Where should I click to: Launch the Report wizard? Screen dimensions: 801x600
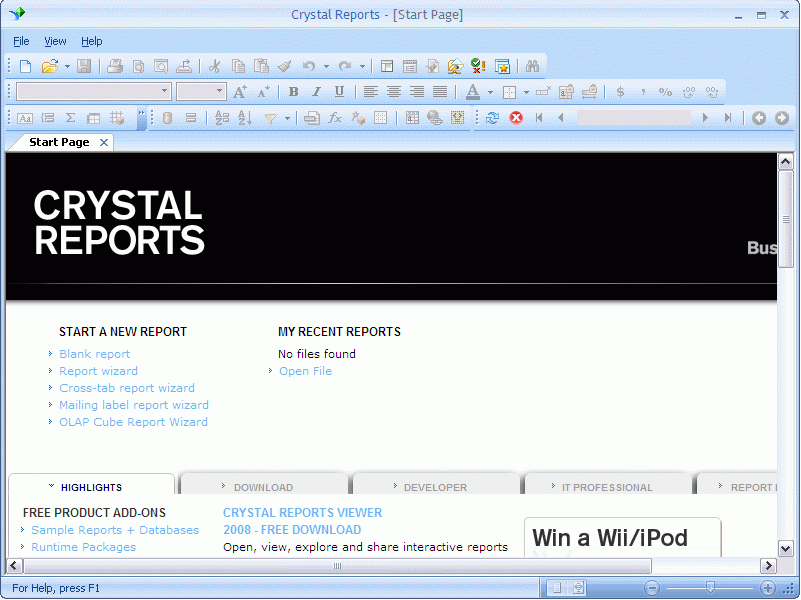click(98, 370)
